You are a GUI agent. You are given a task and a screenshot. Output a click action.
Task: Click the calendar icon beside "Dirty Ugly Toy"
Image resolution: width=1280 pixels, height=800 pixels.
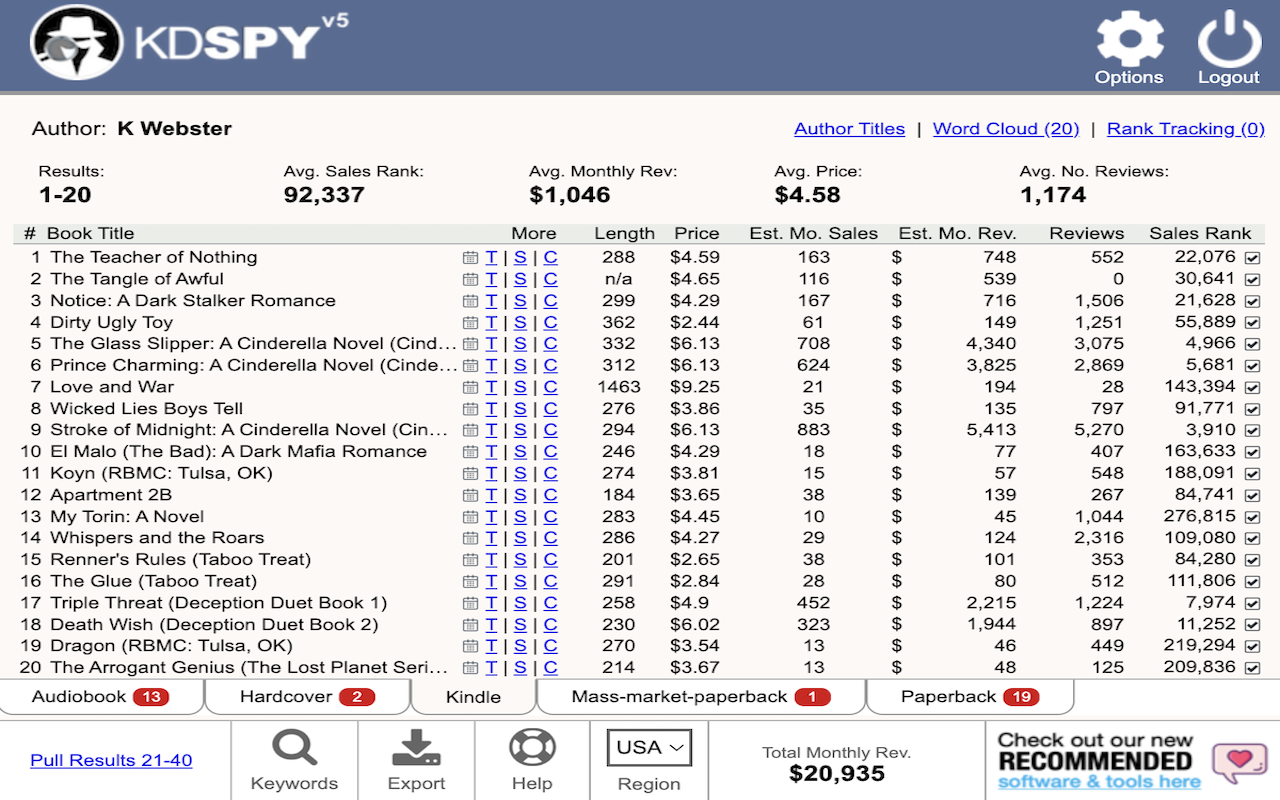(469, 321)
